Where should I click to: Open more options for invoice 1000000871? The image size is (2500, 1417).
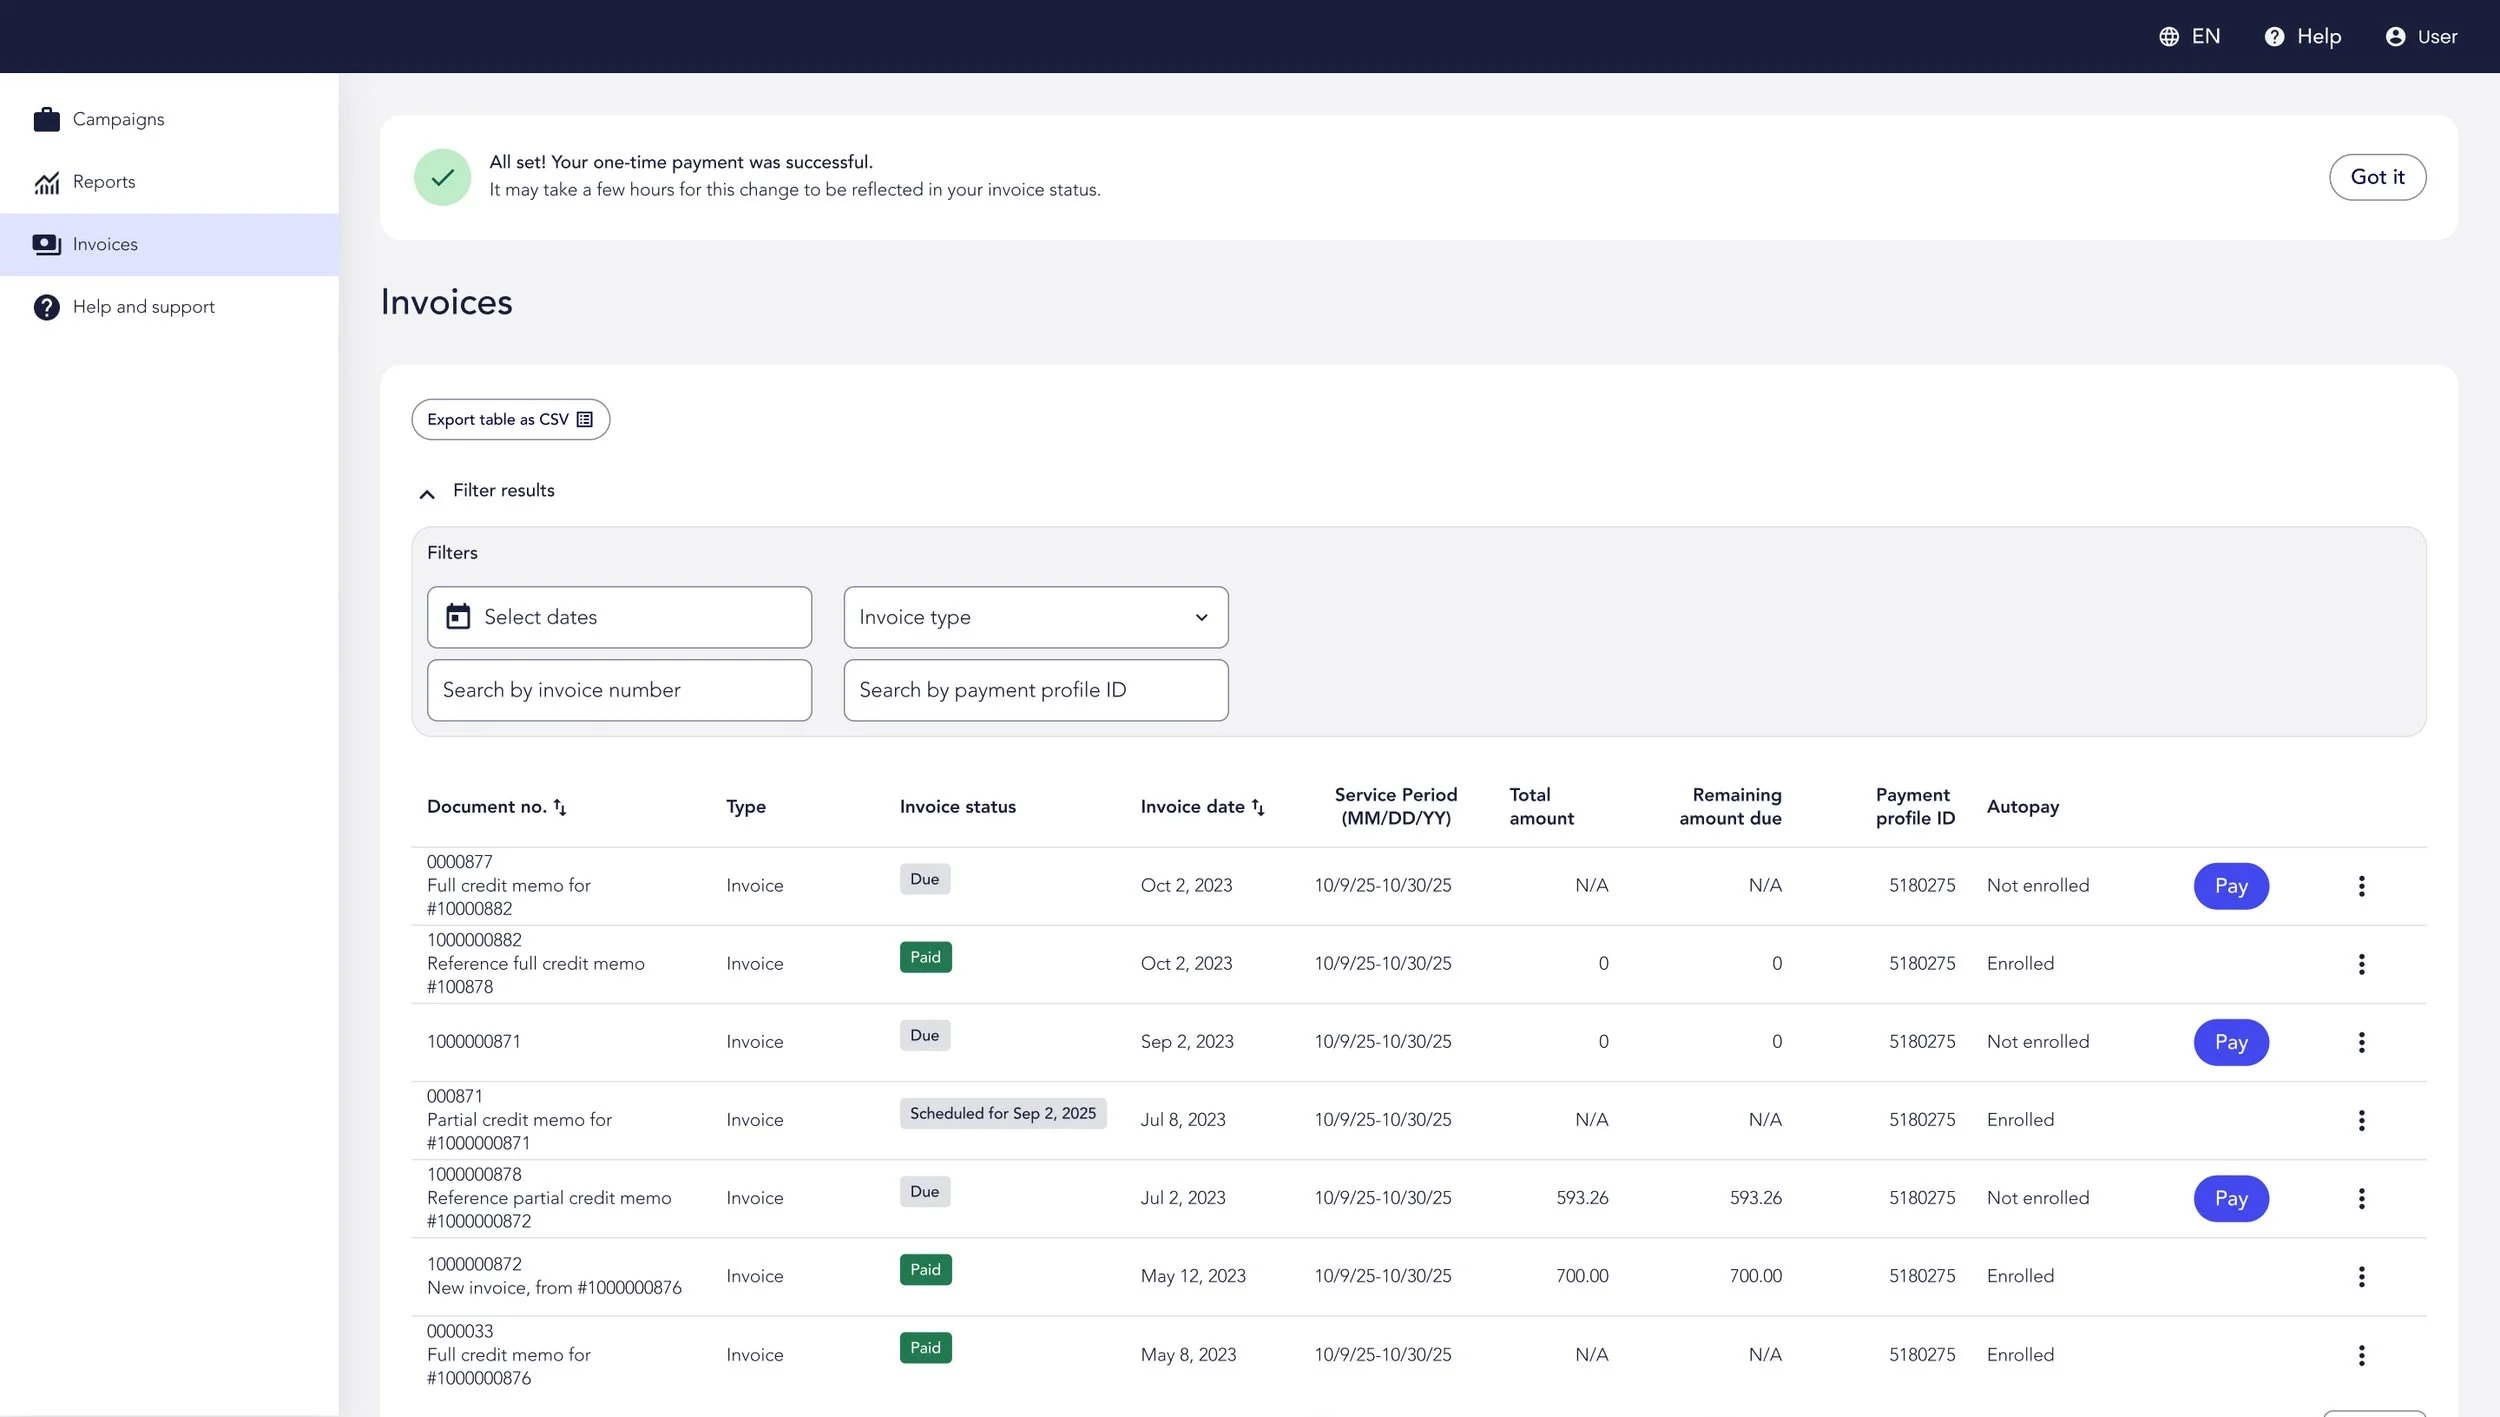pos(2361,1042)
